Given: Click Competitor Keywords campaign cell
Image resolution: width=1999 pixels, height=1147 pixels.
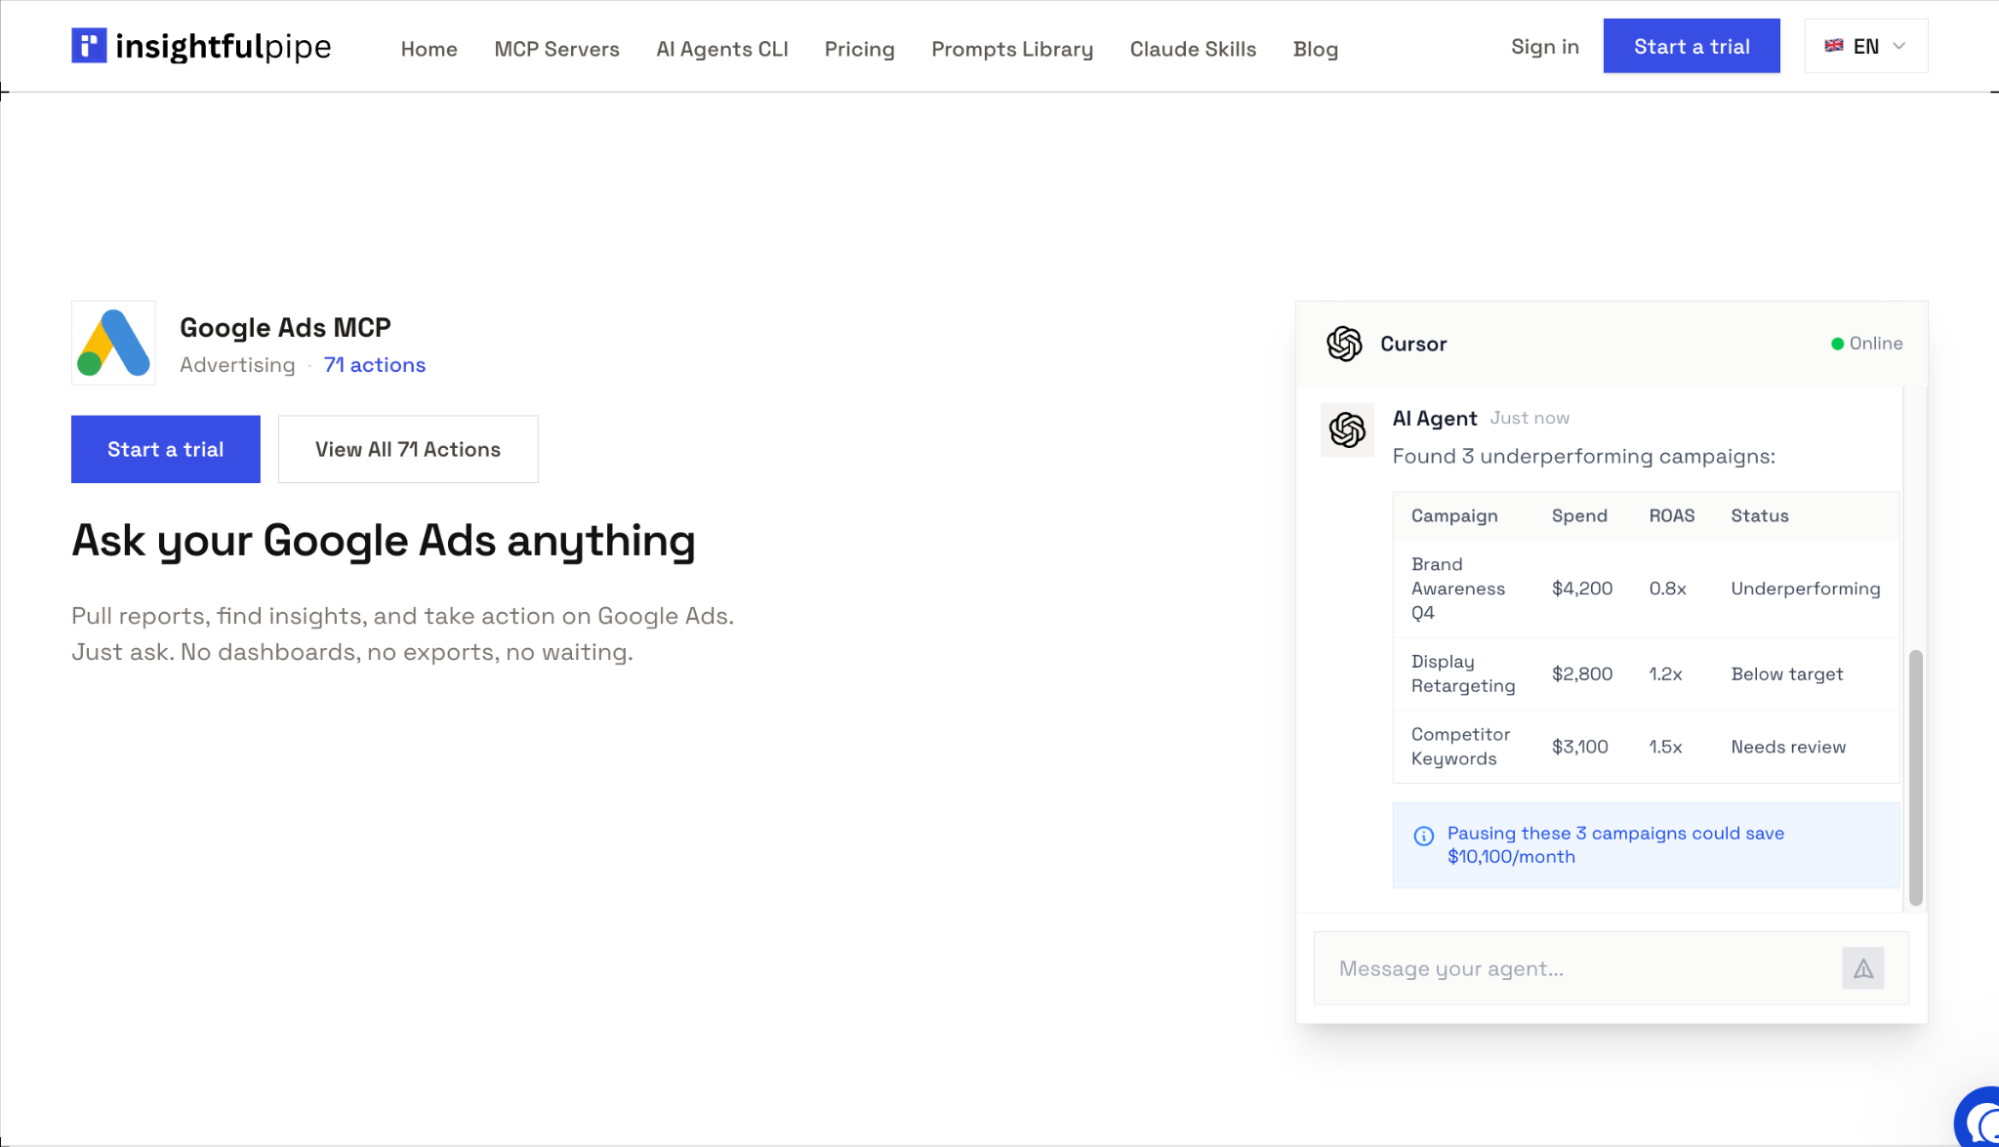Looking at the screenshot, I should (1460, 747).
